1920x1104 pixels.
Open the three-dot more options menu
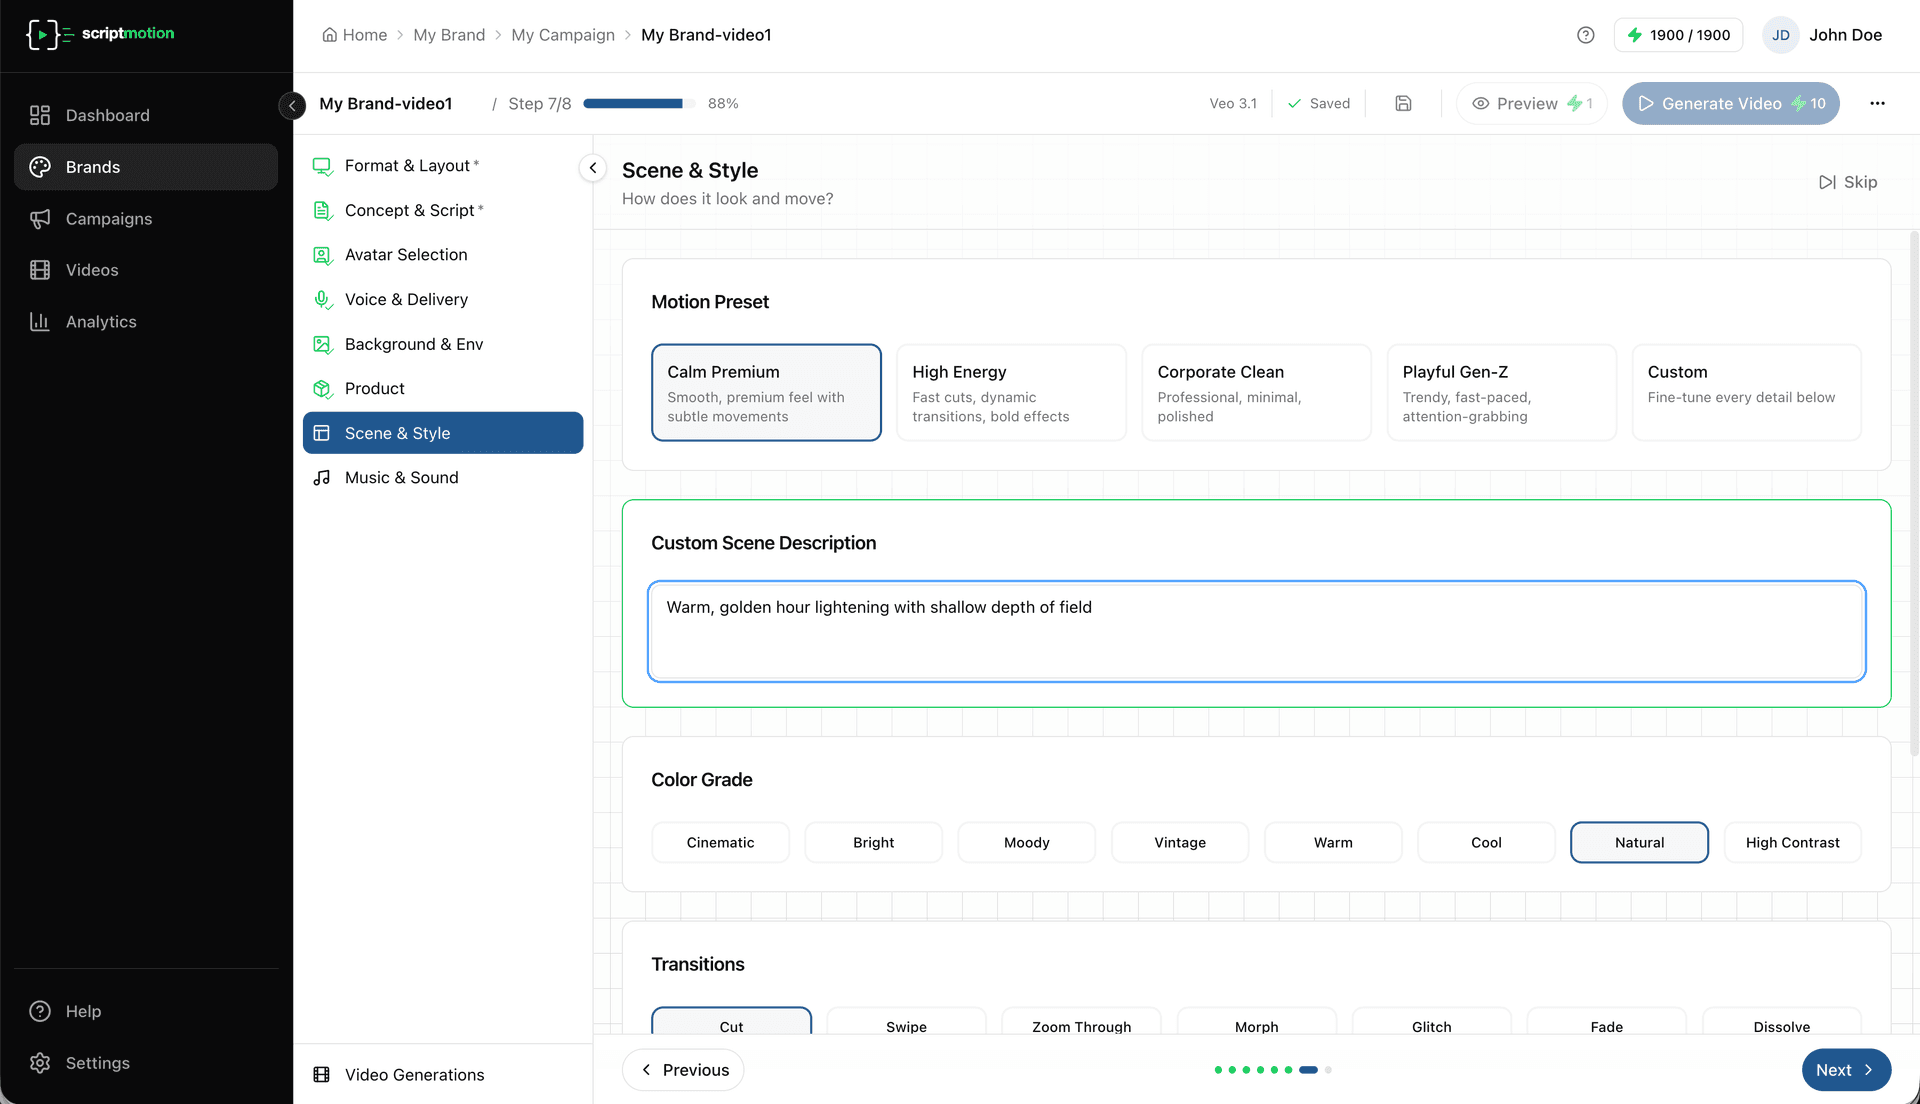tap(1877, 103)
